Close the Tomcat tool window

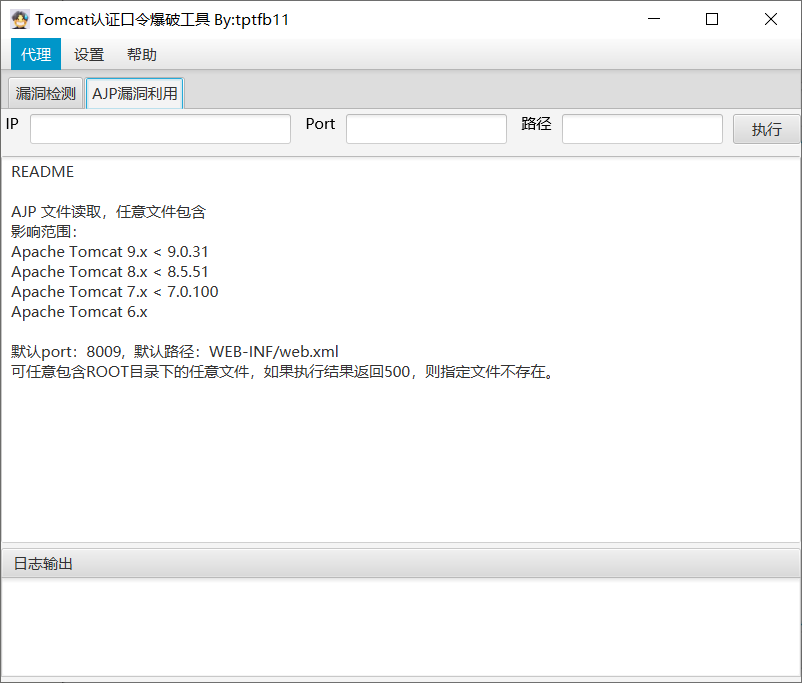pyautogui.click(x=771, y=19)
